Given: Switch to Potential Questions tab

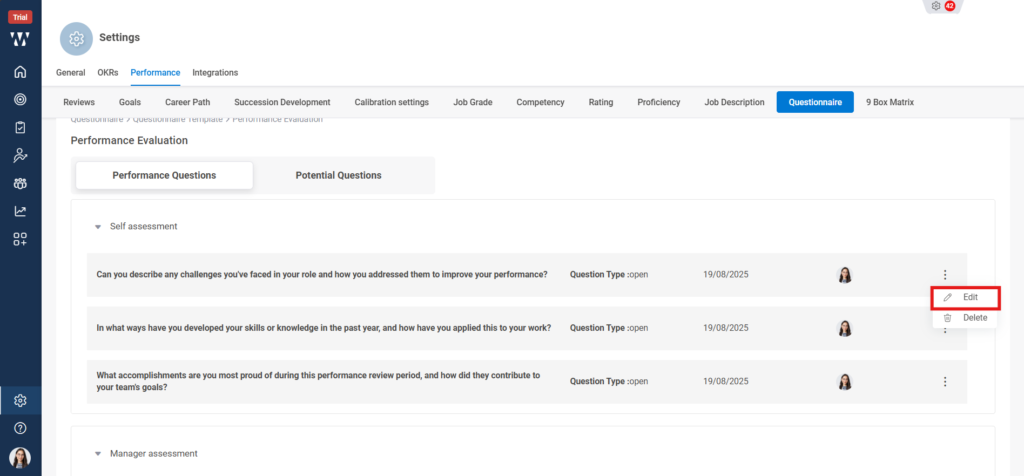Looking at the screenshot, I should pos(338,176).
